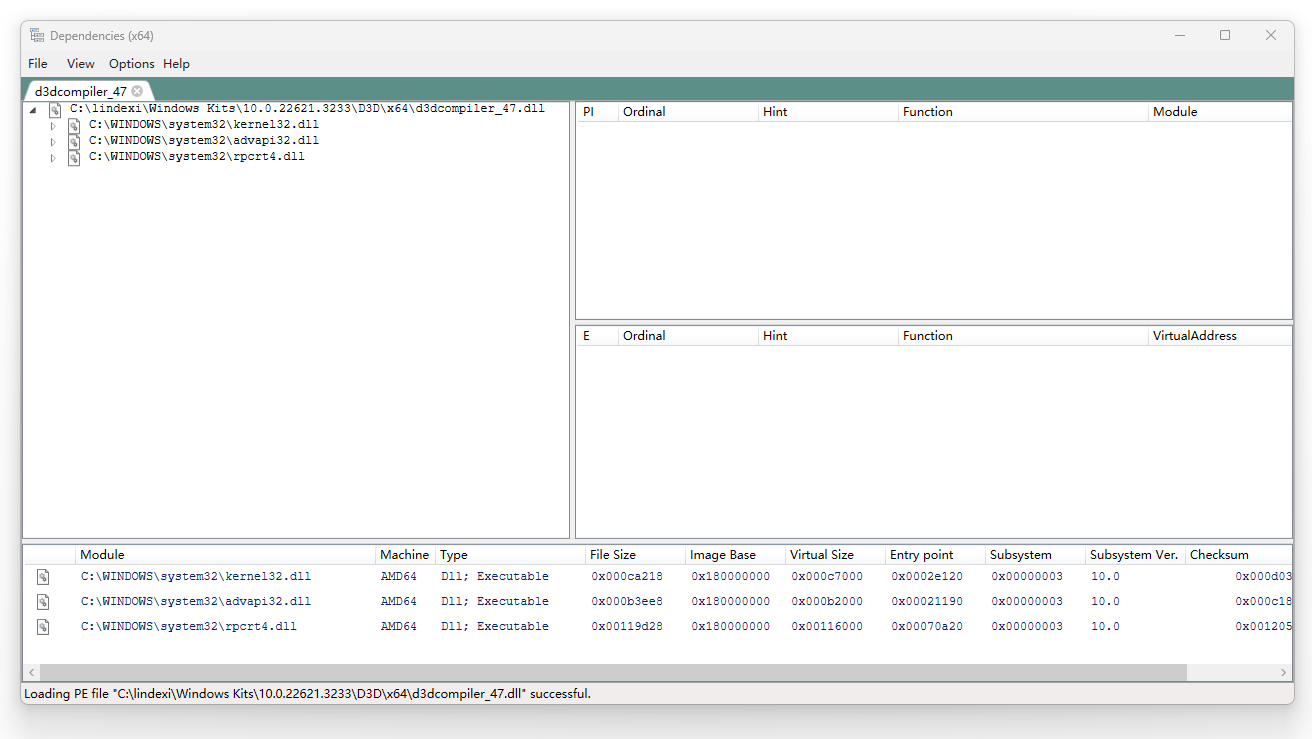The image size is (1312, 739).
Task: Expand the rpcrt4.dll tree node
Action: click(54, 158)
